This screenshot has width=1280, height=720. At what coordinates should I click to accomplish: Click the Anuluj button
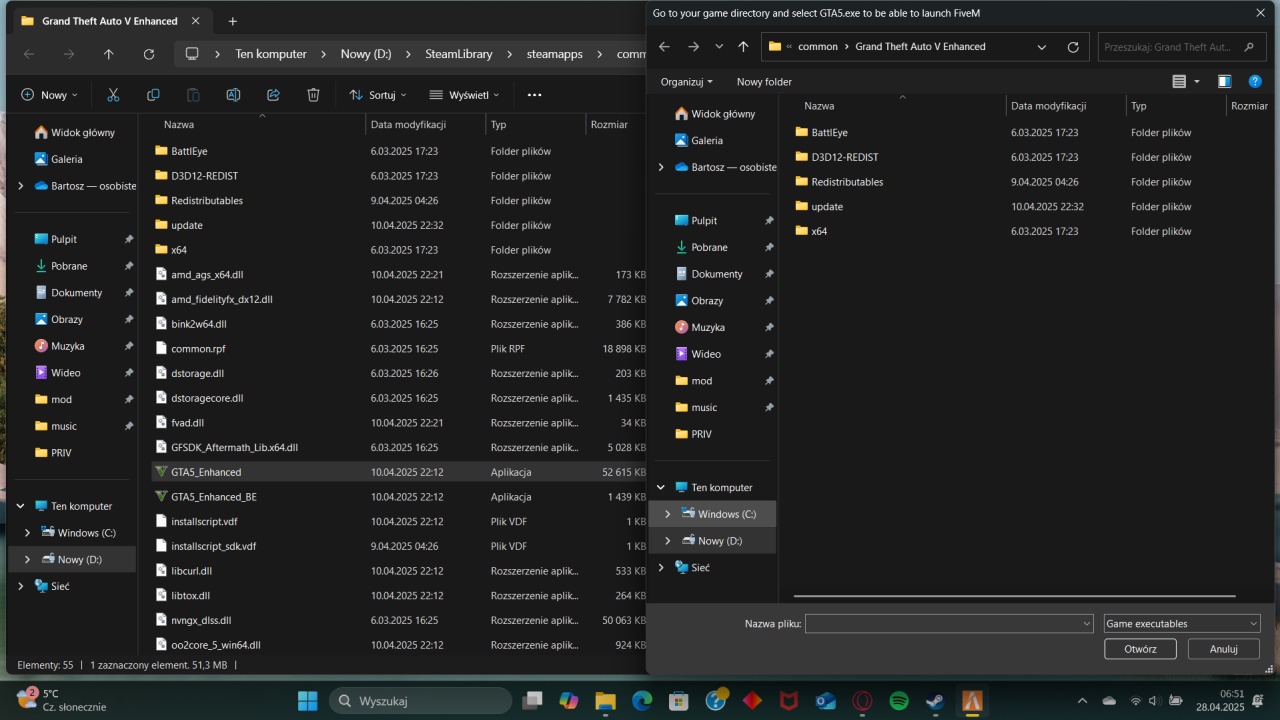(x=1223, y=649)
